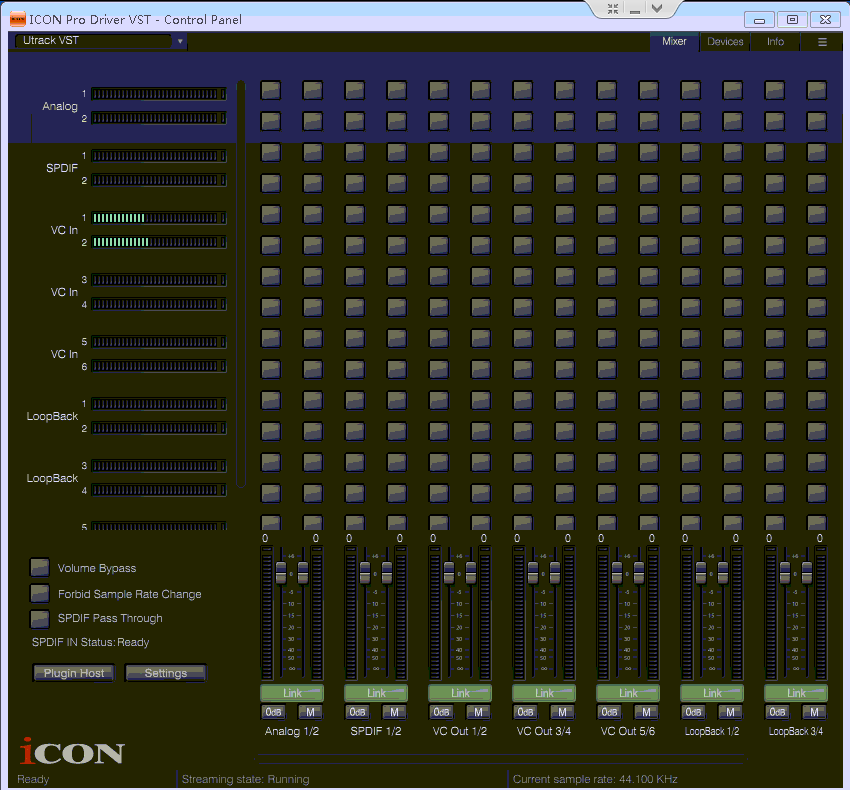Mute the VC Out 3/4 output
This screenshot has height=790, width=850.
pos(563,712)
